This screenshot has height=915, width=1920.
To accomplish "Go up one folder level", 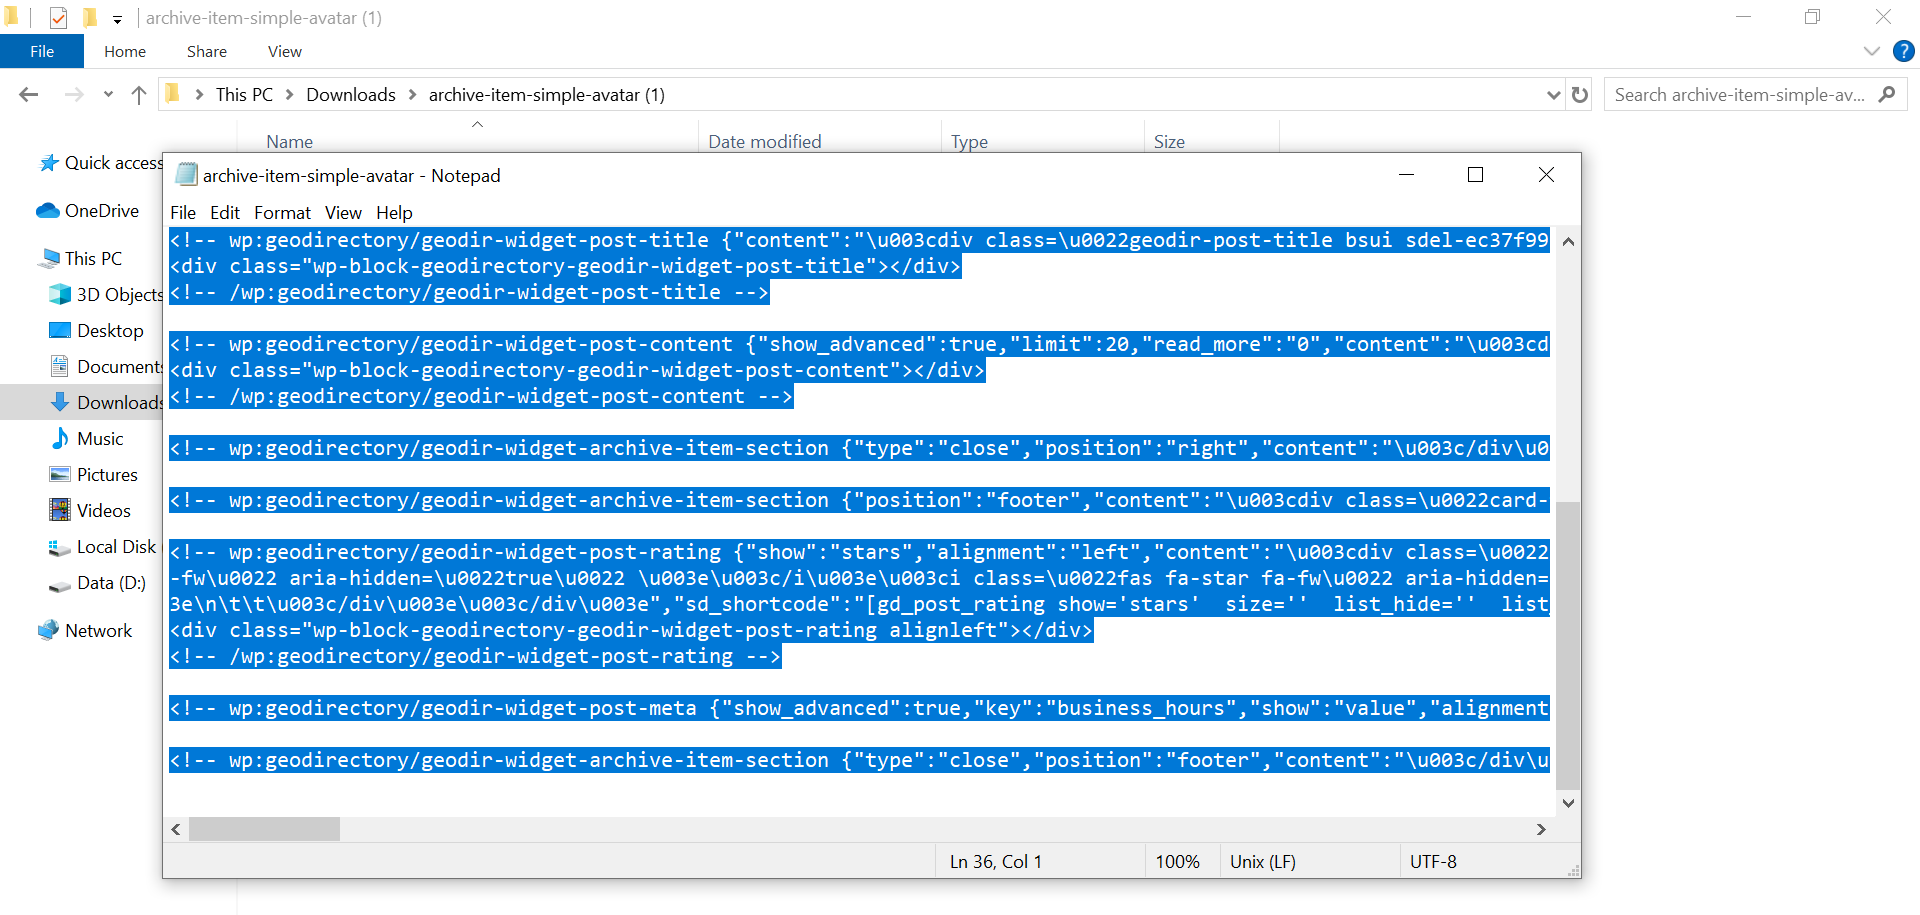I will click(139, 95).
